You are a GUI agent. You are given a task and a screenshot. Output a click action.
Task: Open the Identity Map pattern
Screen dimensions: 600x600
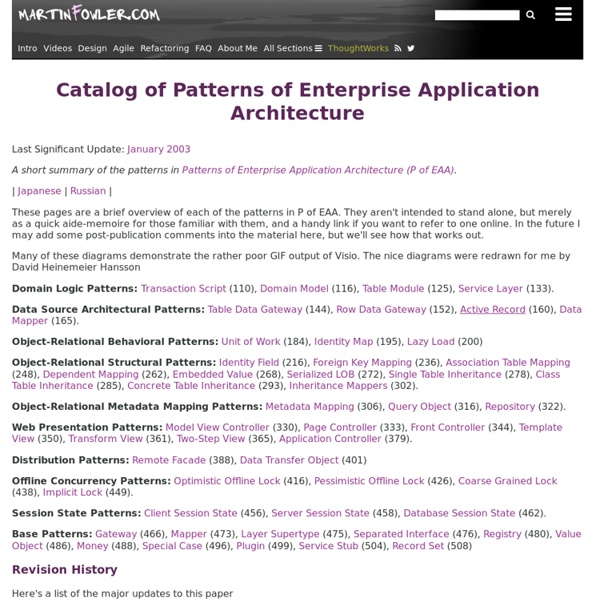coord(344,342)
